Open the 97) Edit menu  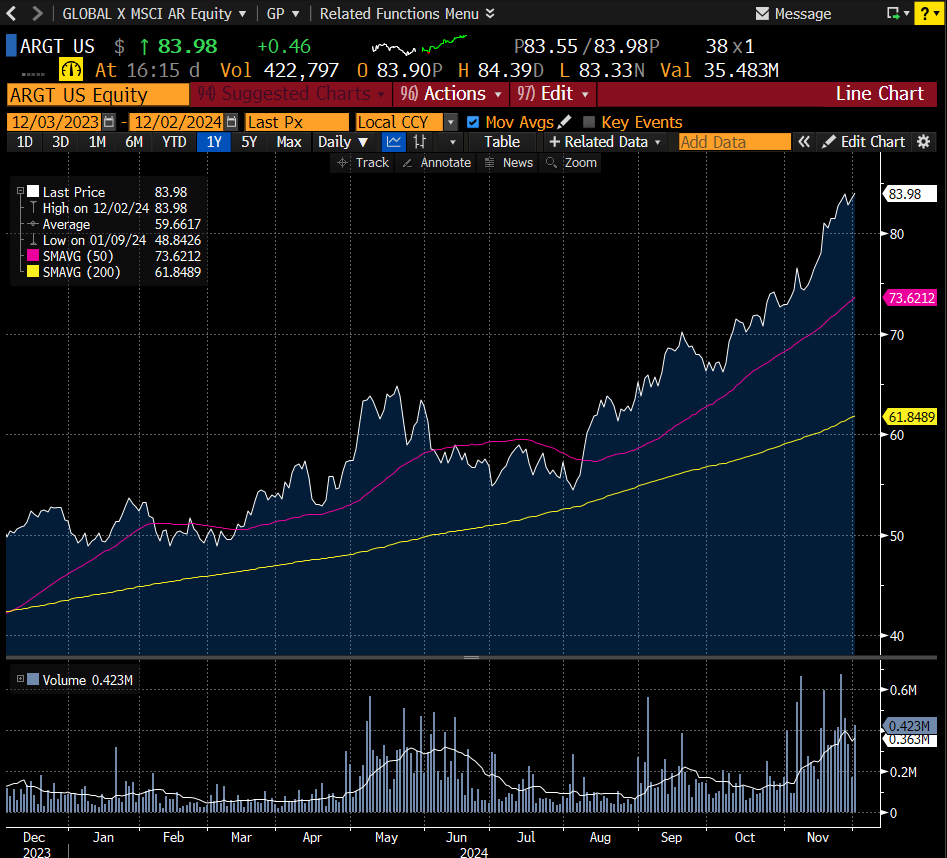tap(552, 94)
